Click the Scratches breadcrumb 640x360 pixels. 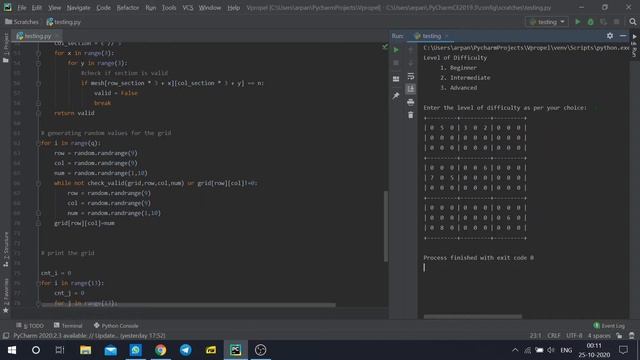pos(22,22)
